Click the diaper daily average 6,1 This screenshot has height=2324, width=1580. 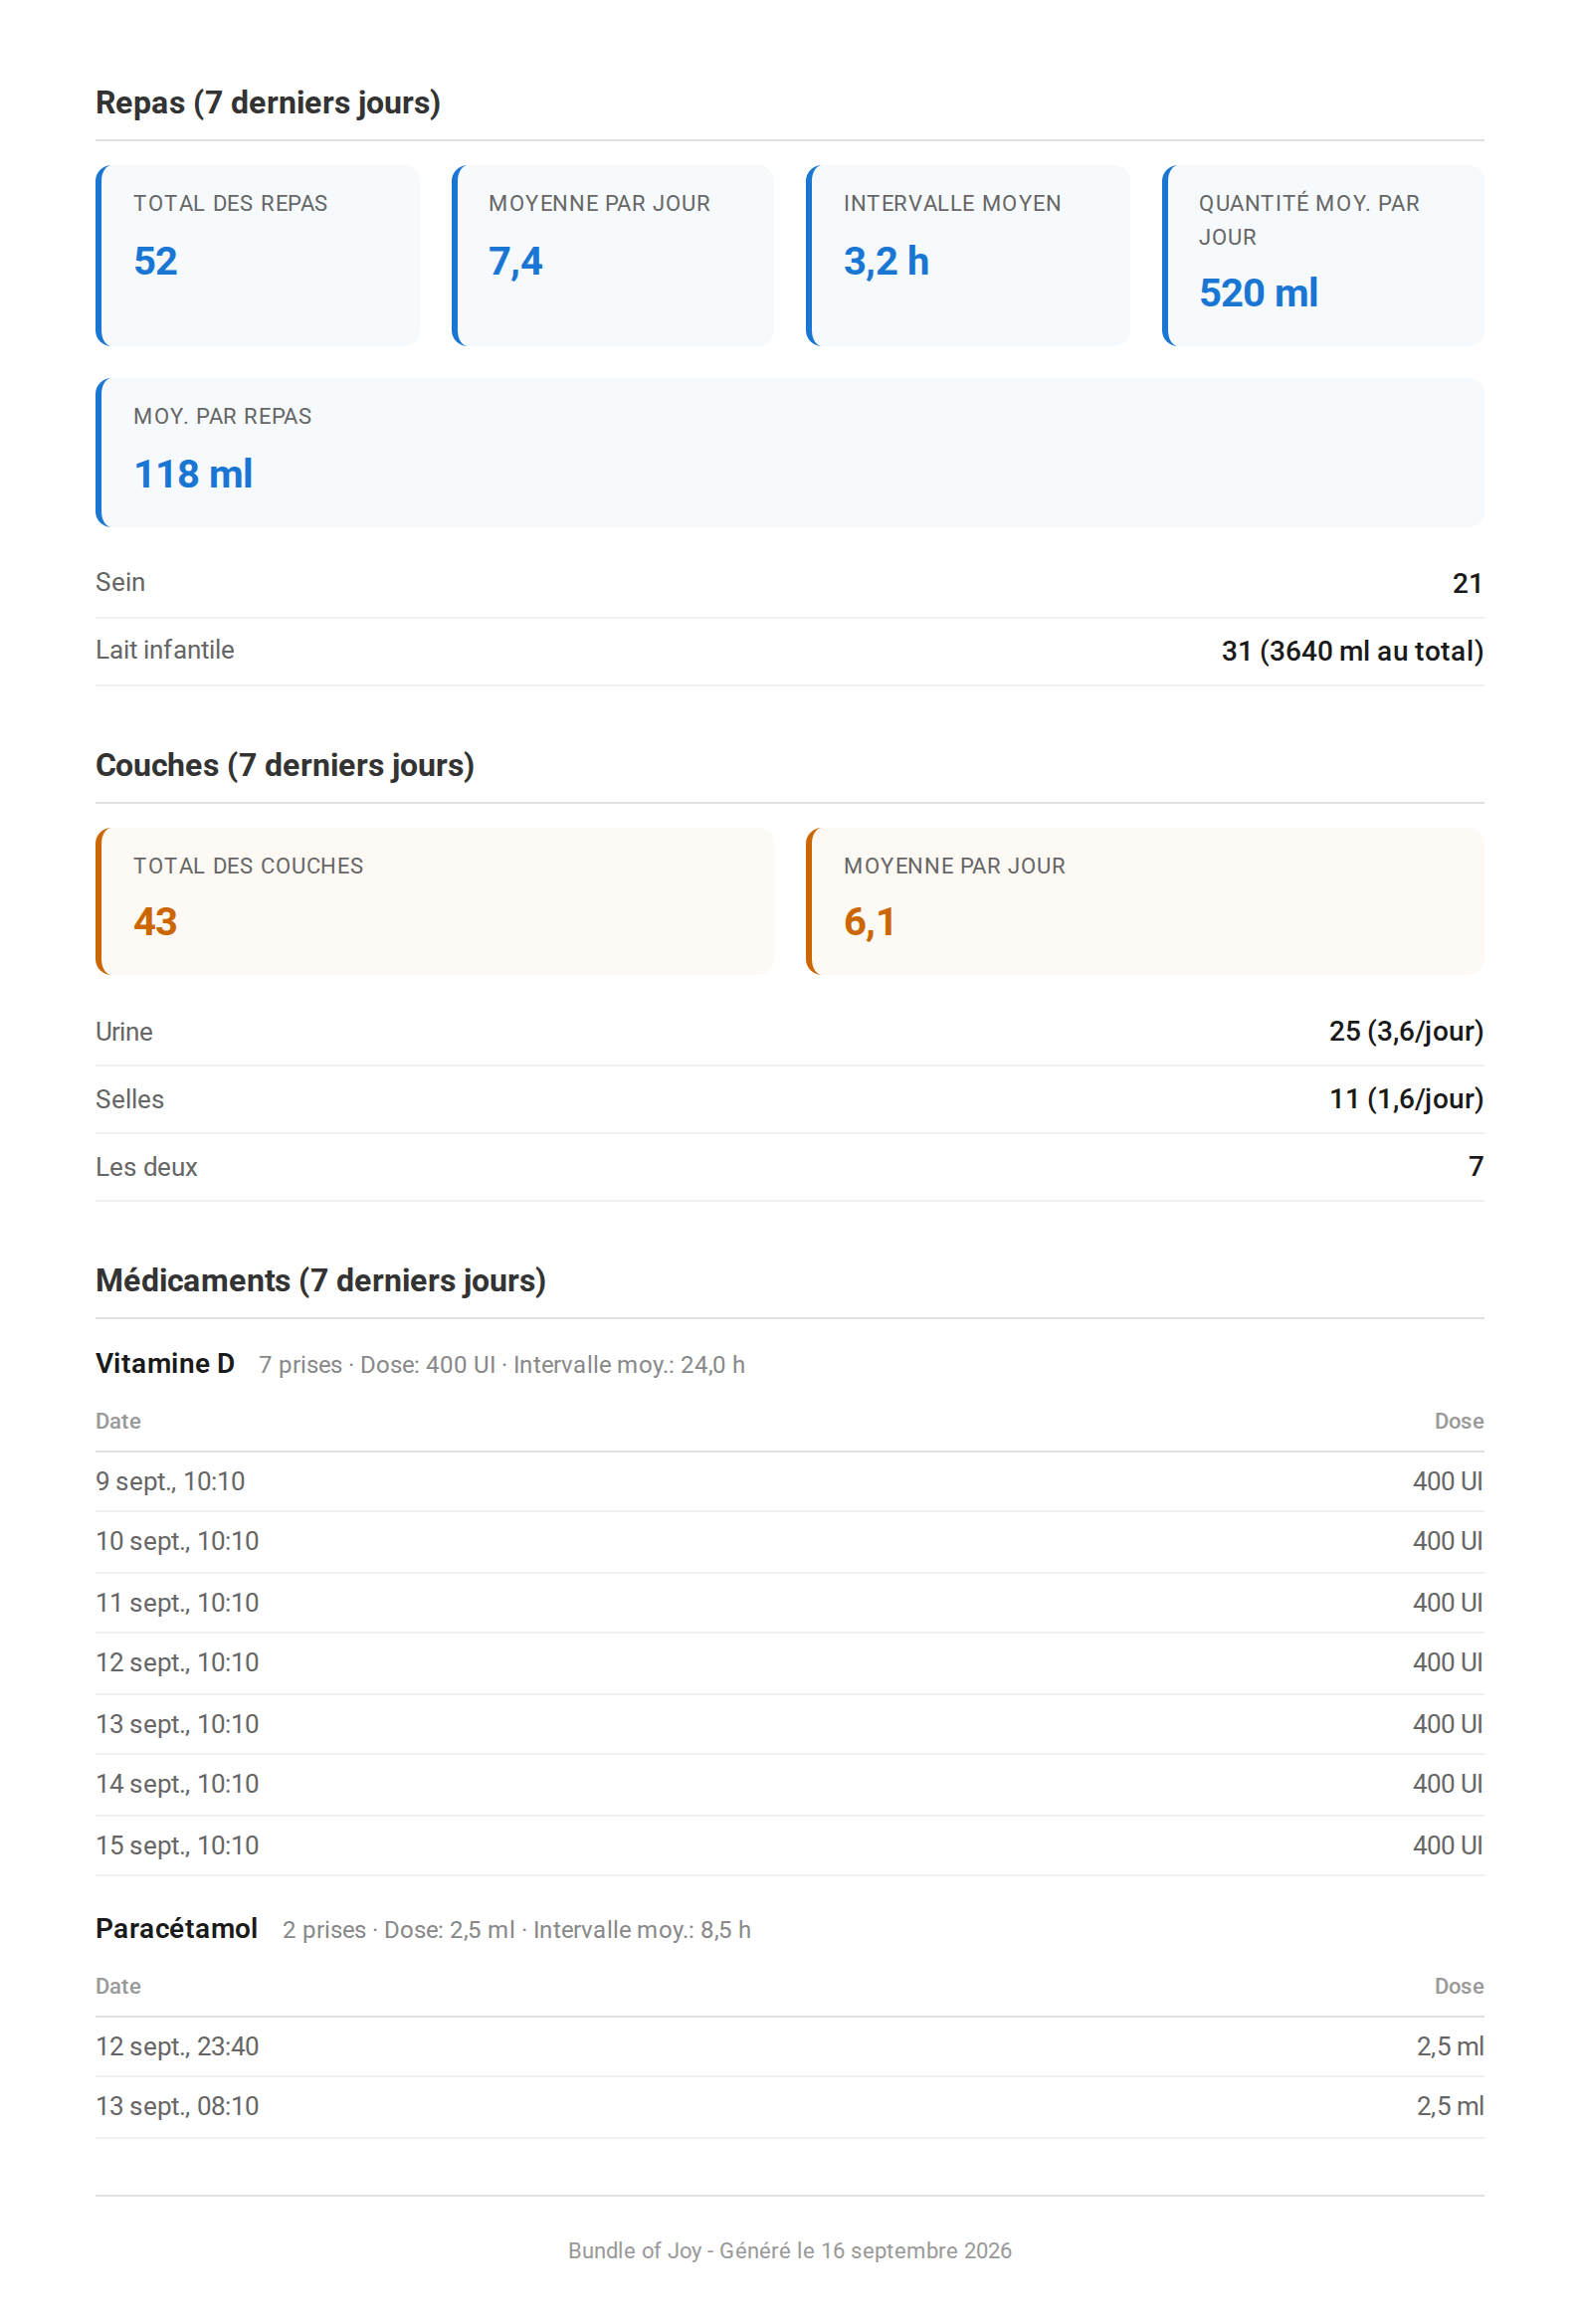coord(869,921)
